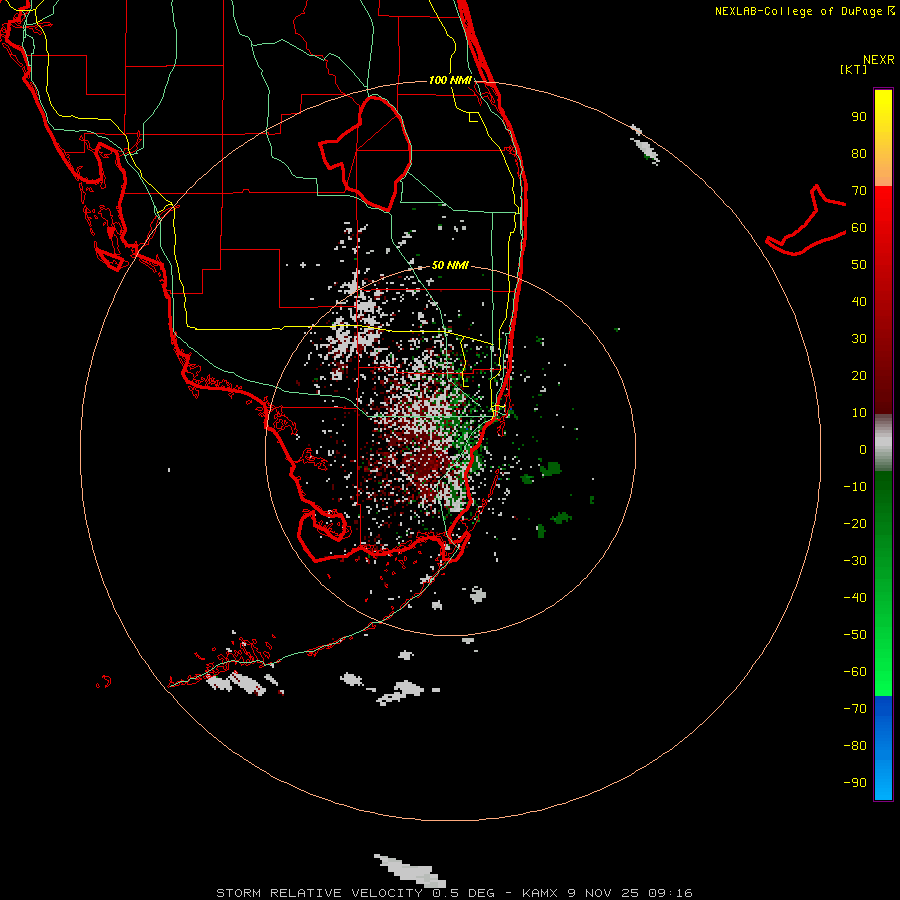This screenshot has width=900, height=900.
Task: Click the STORM RELATIVE VELOCITY product title
Action: point(319,893)
